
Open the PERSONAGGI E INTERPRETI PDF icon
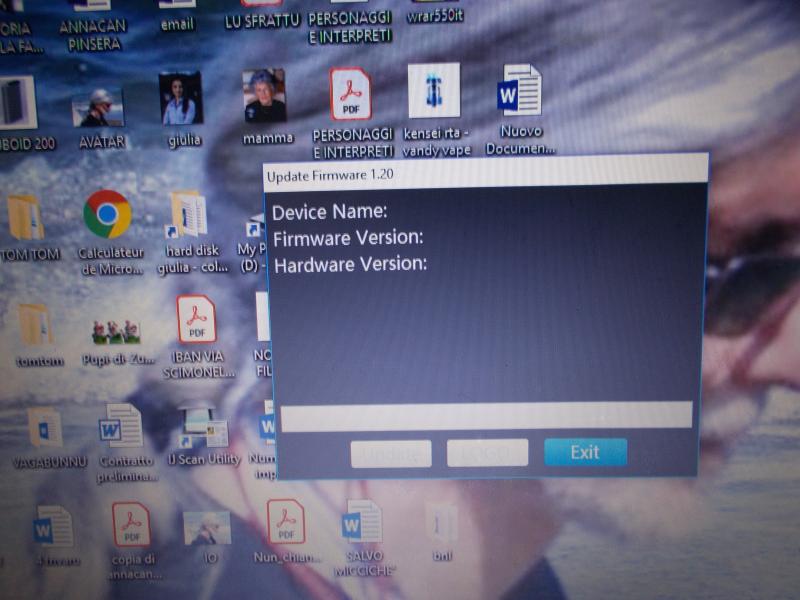350,94
